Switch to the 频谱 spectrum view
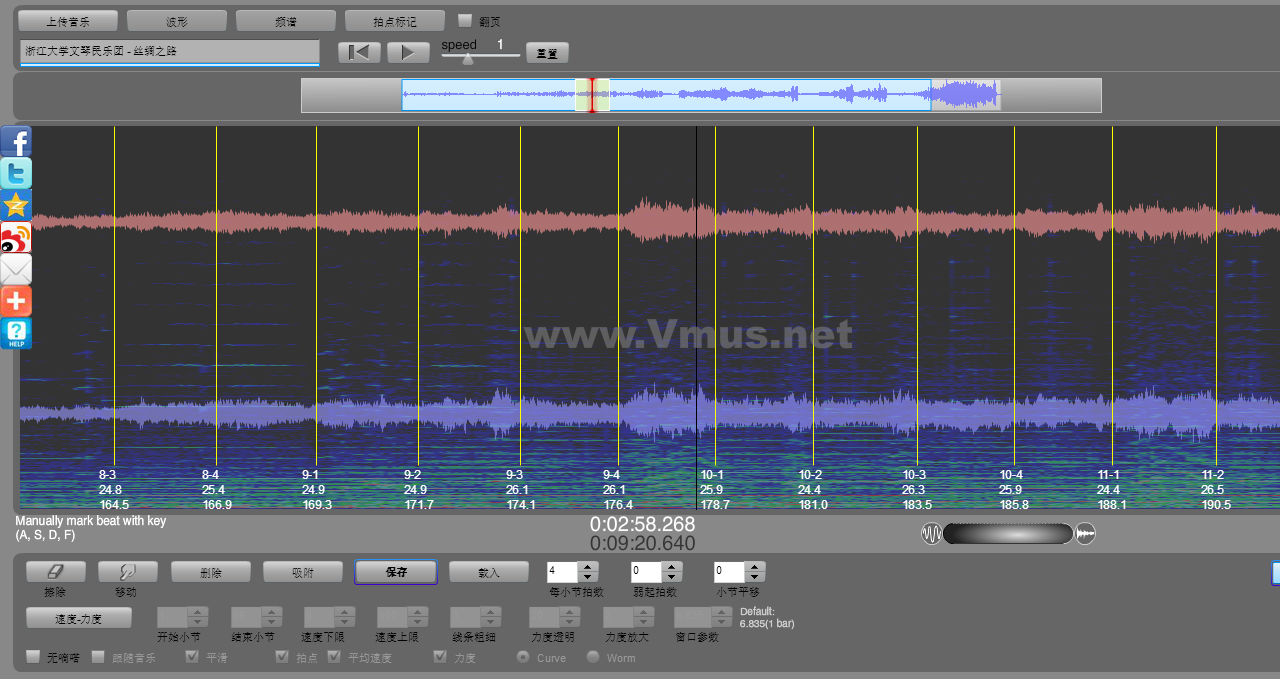The image size is (1280, 679). [x=286, y=21]
